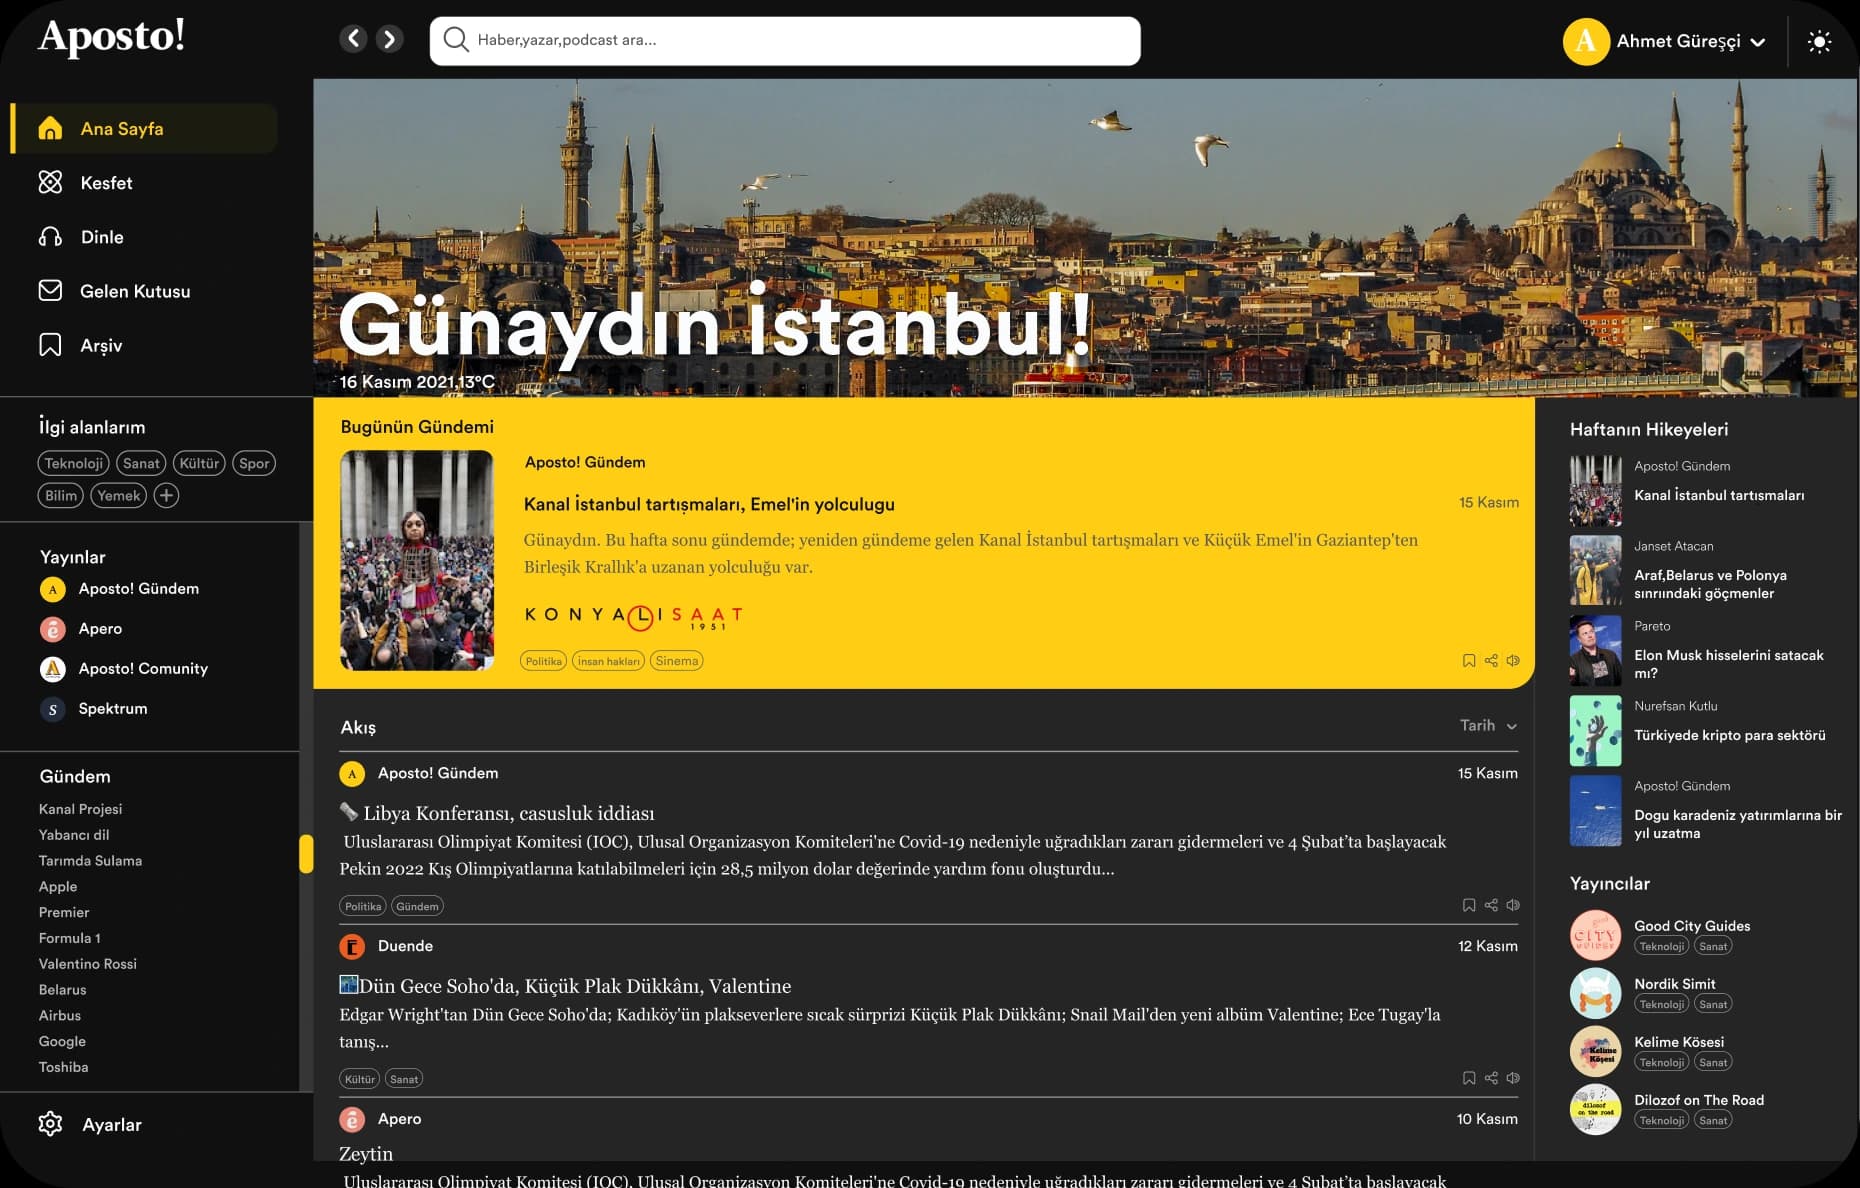Go back with the left arrow button
Viewport: 1860px width, 1188px height.
pyautogui.click(x=353, y=39)
